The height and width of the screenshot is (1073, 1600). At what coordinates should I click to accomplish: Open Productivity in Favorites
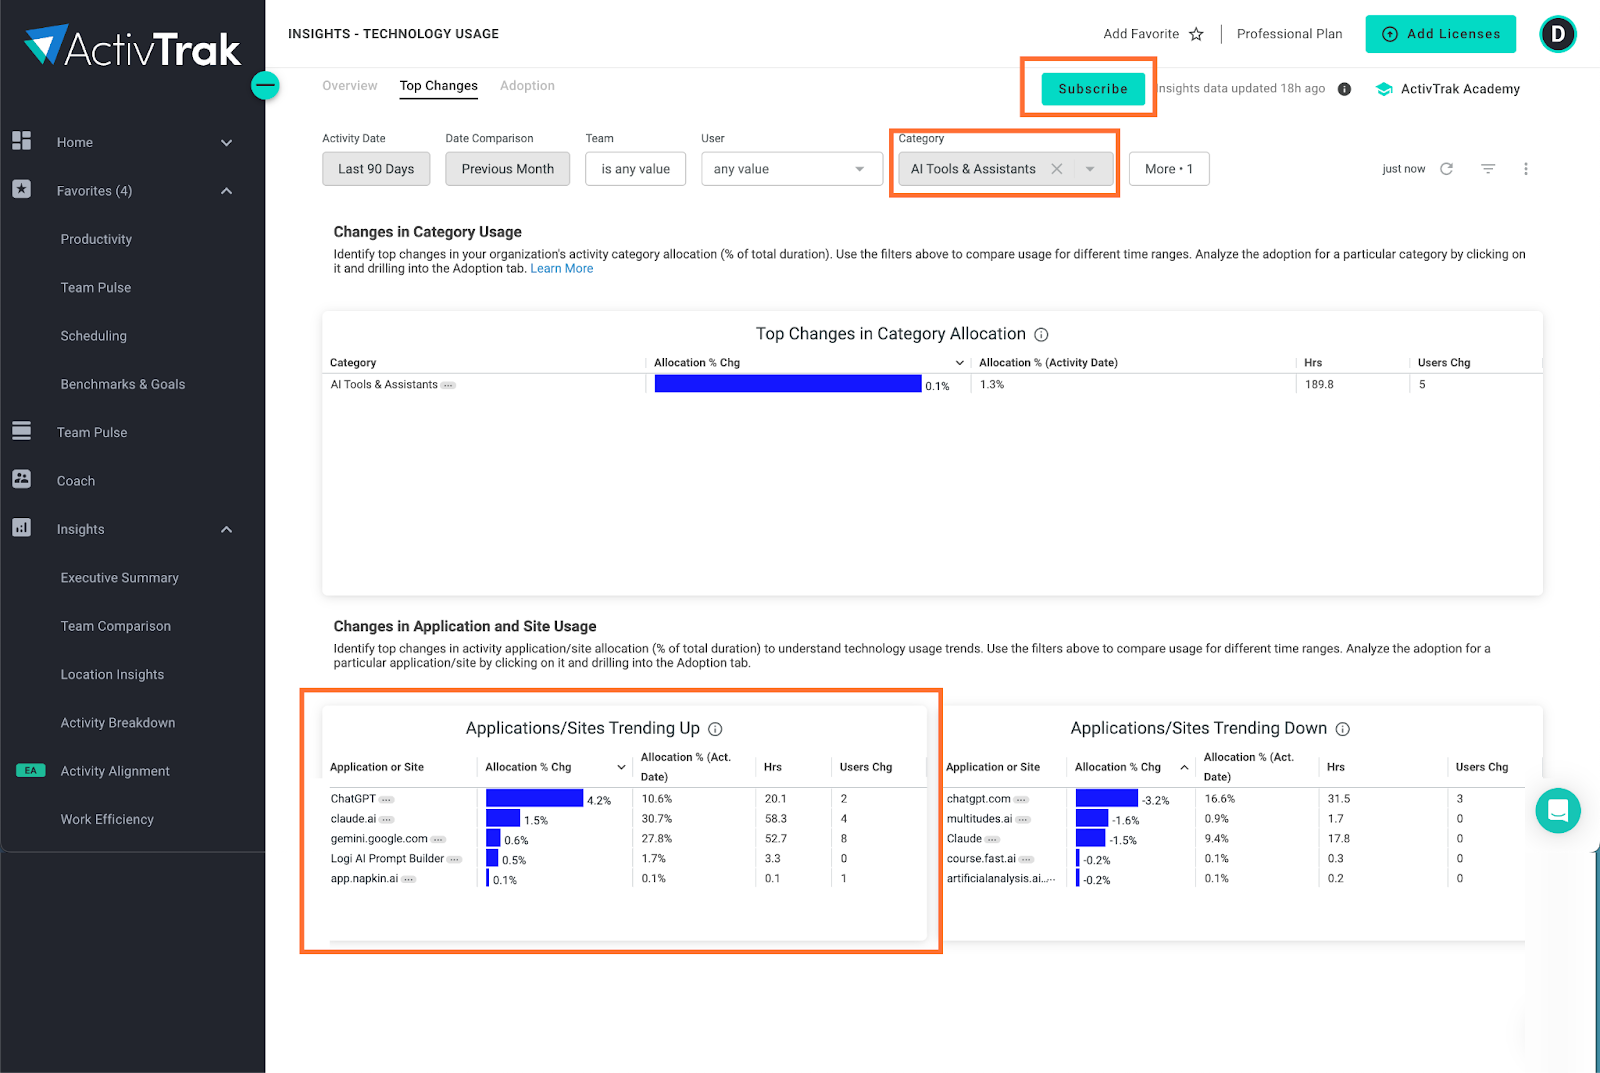pyautogui.click(x=96, y=239)
